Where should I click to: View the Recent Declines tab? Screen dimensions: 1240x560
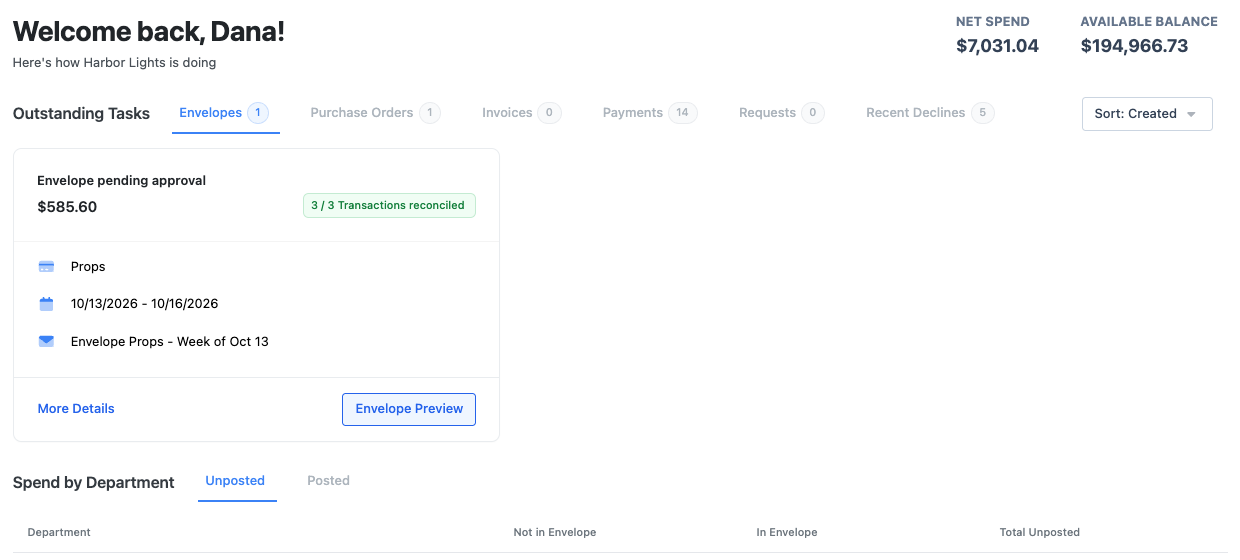tap(930, 113)
